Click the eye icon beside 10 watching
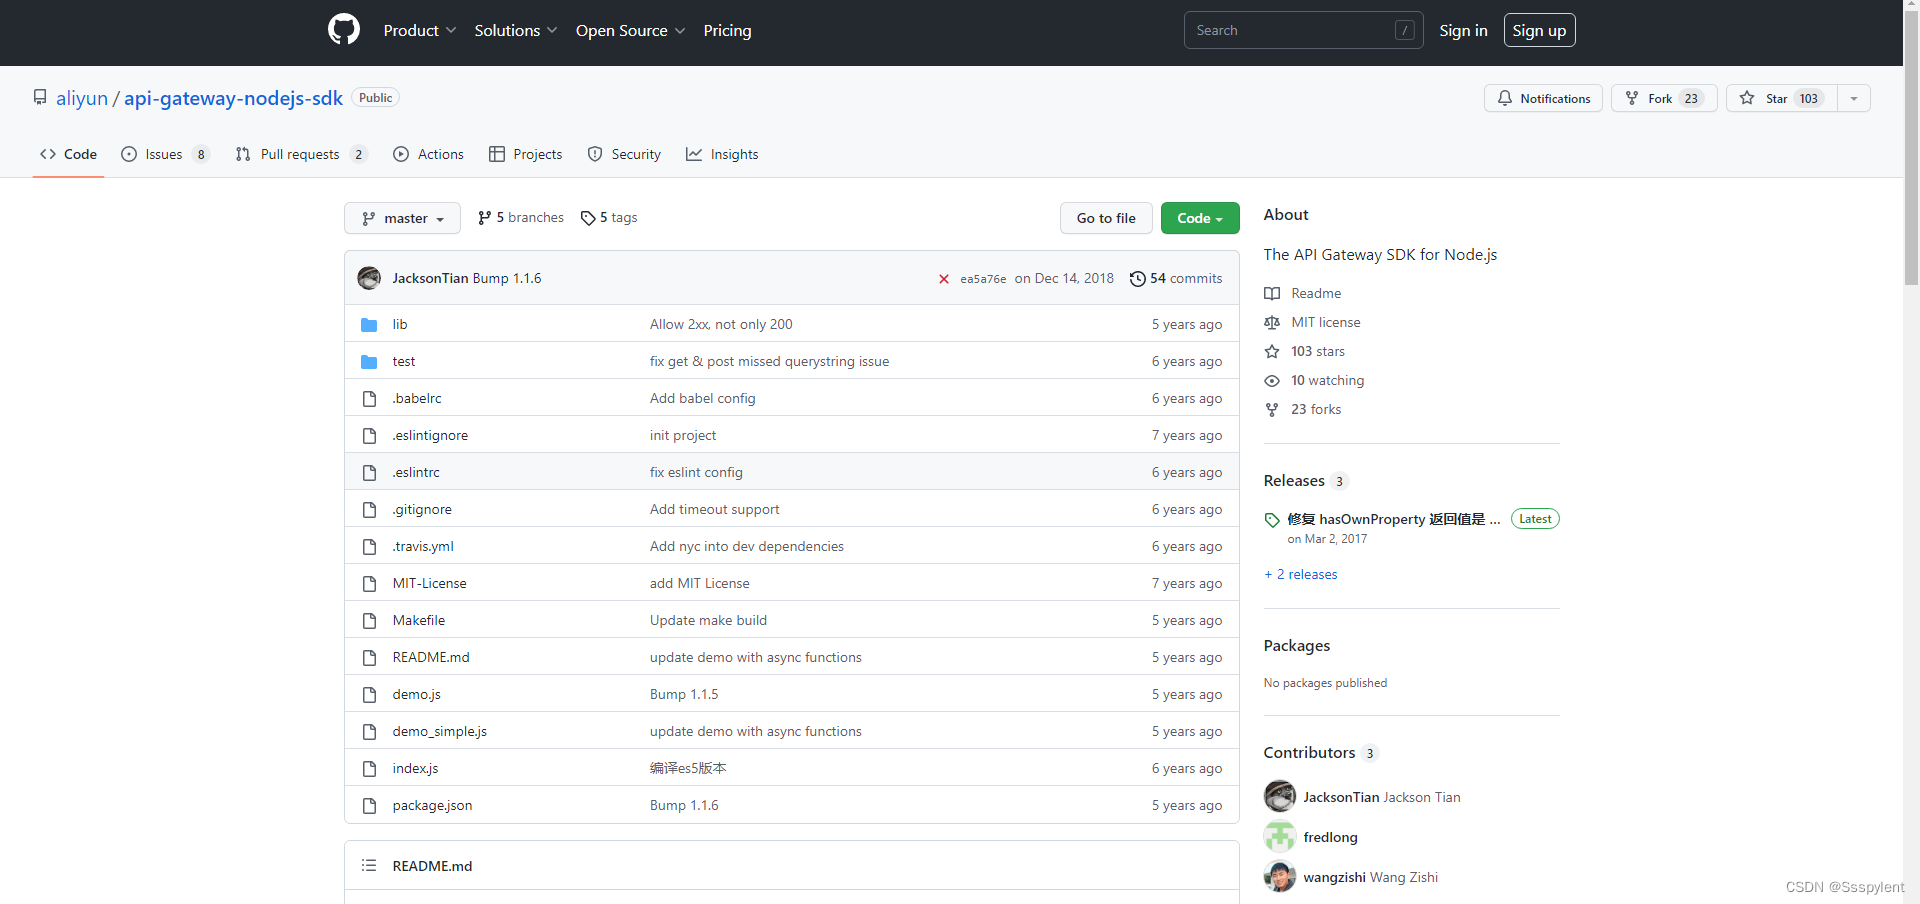1920x904 pixels. [x=1272, y=380]
